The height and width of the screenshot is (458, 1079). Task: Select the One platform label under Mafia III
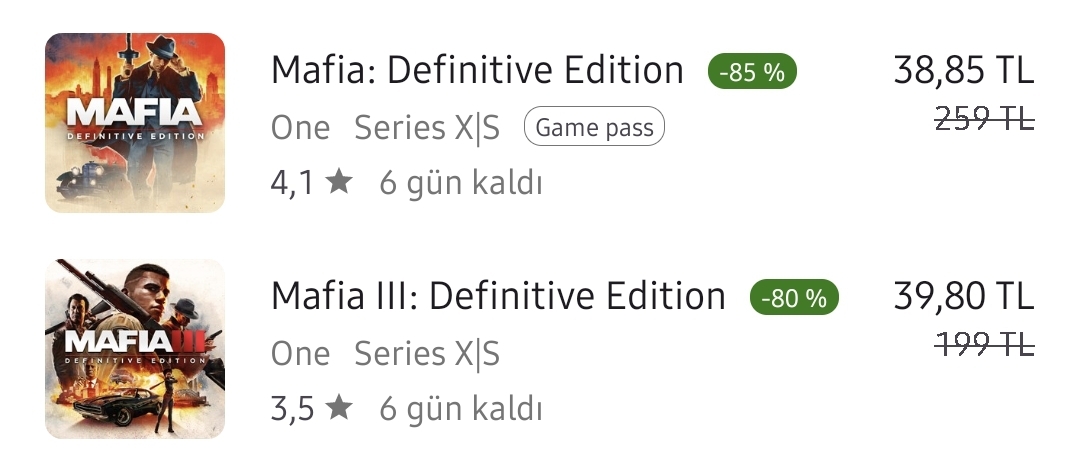pos(300,353)
